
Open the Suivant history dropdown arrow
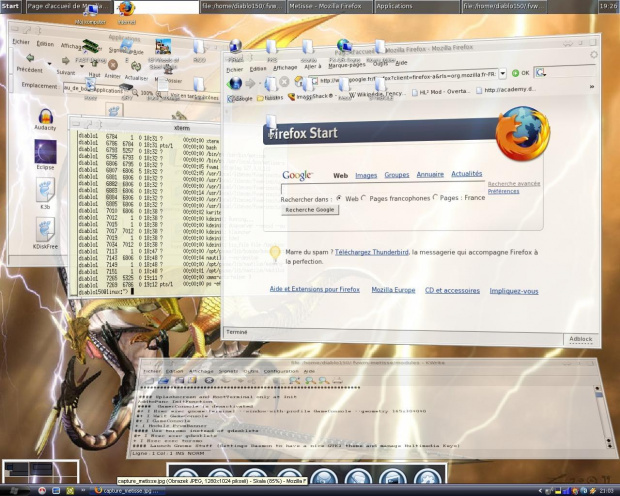pyautogui.click(x=82, y=66)
